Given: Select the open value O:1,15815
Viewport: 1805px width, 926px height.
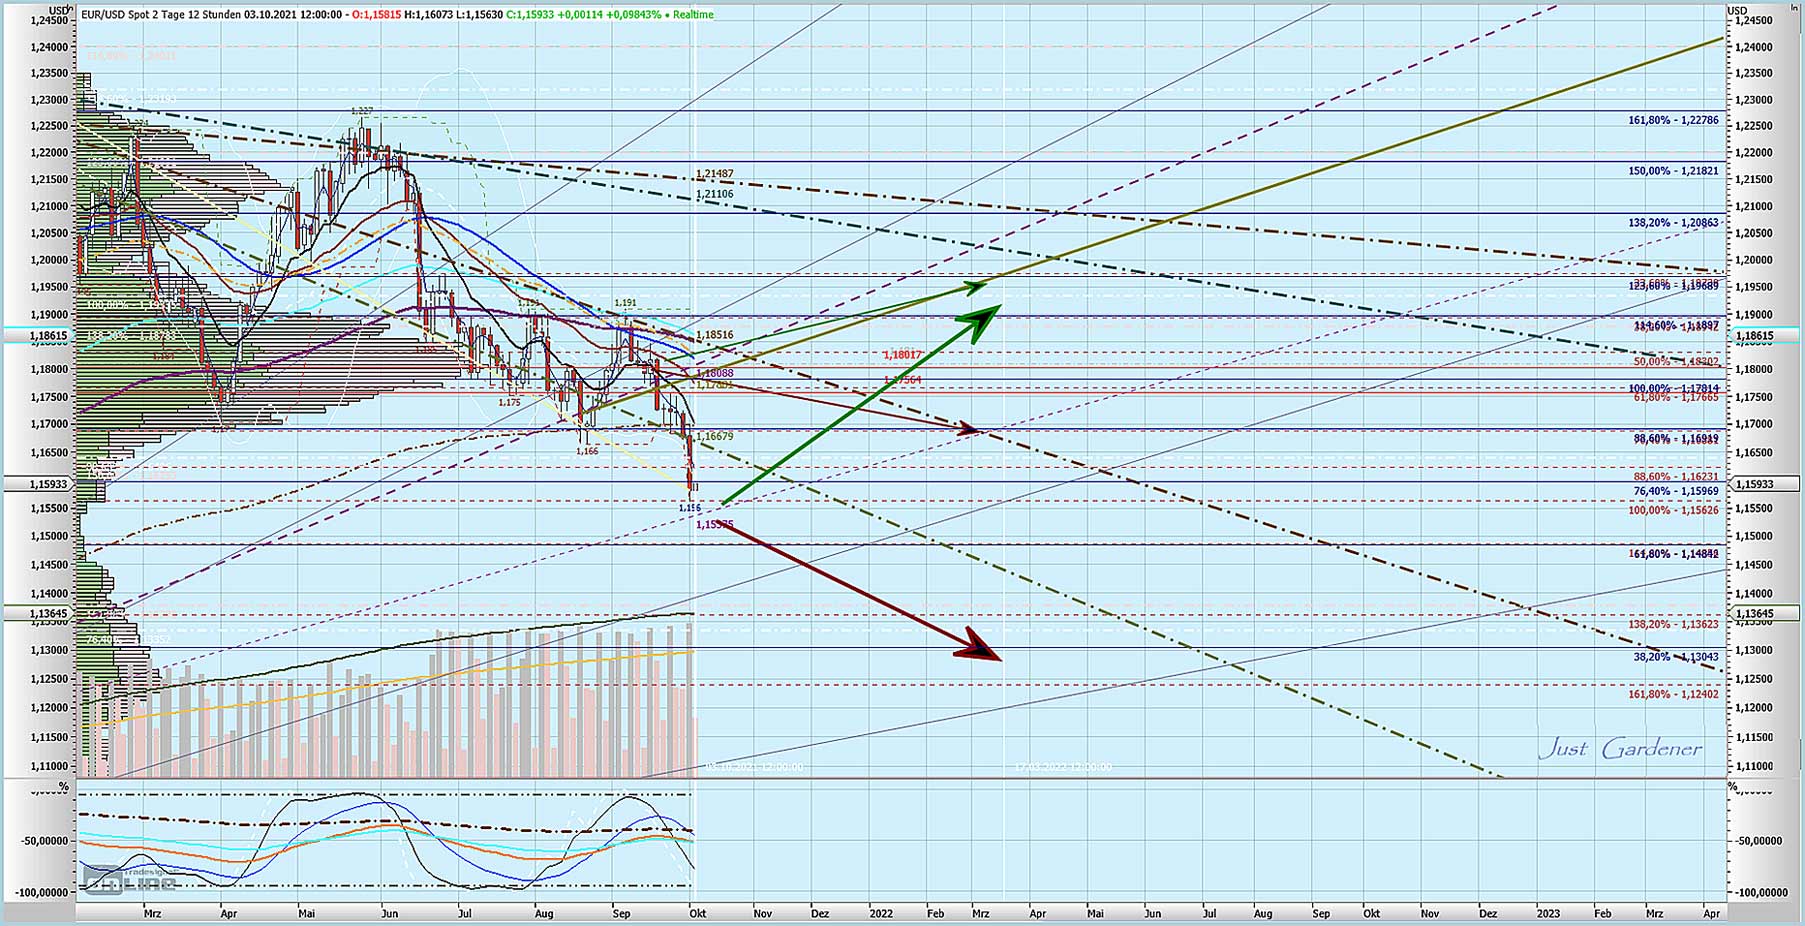Looking at the screenshot, I should (x=379, y=15).
